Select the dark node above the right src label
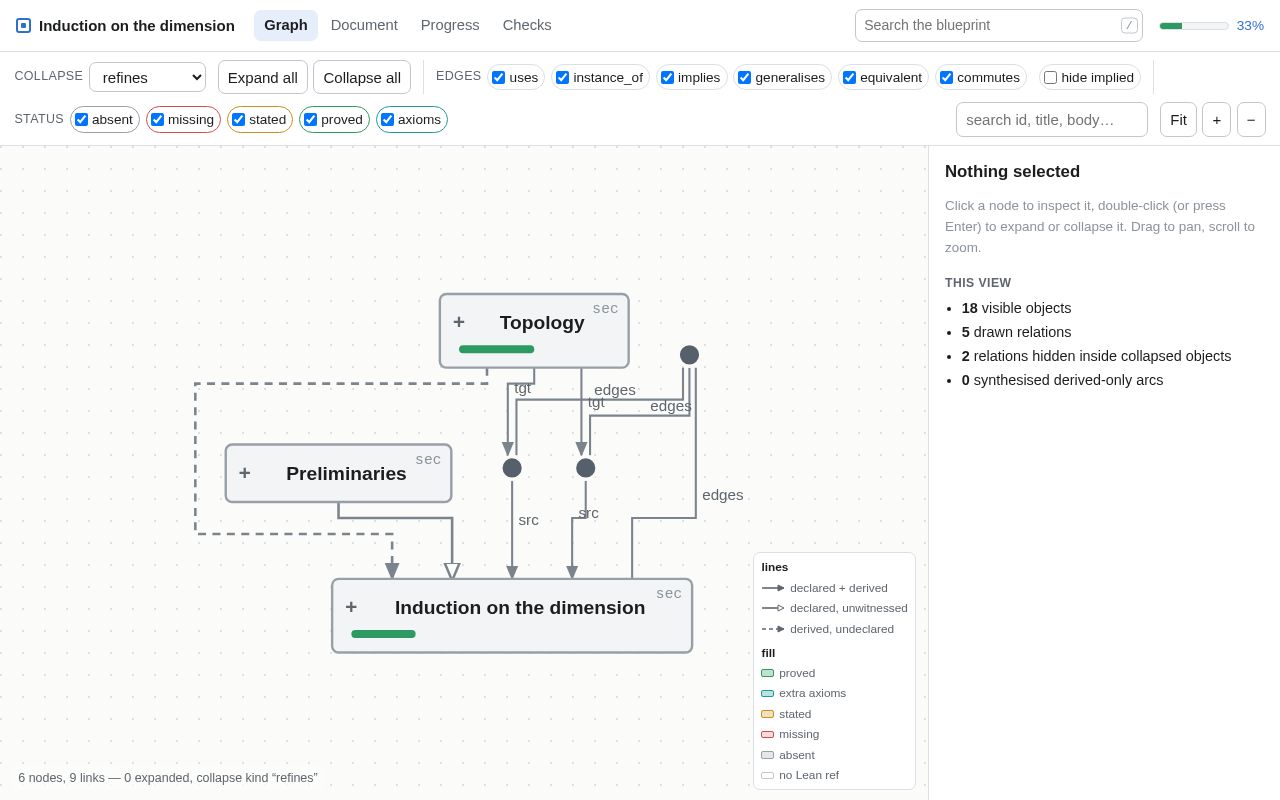1280x800 pixels. (586, 468)
